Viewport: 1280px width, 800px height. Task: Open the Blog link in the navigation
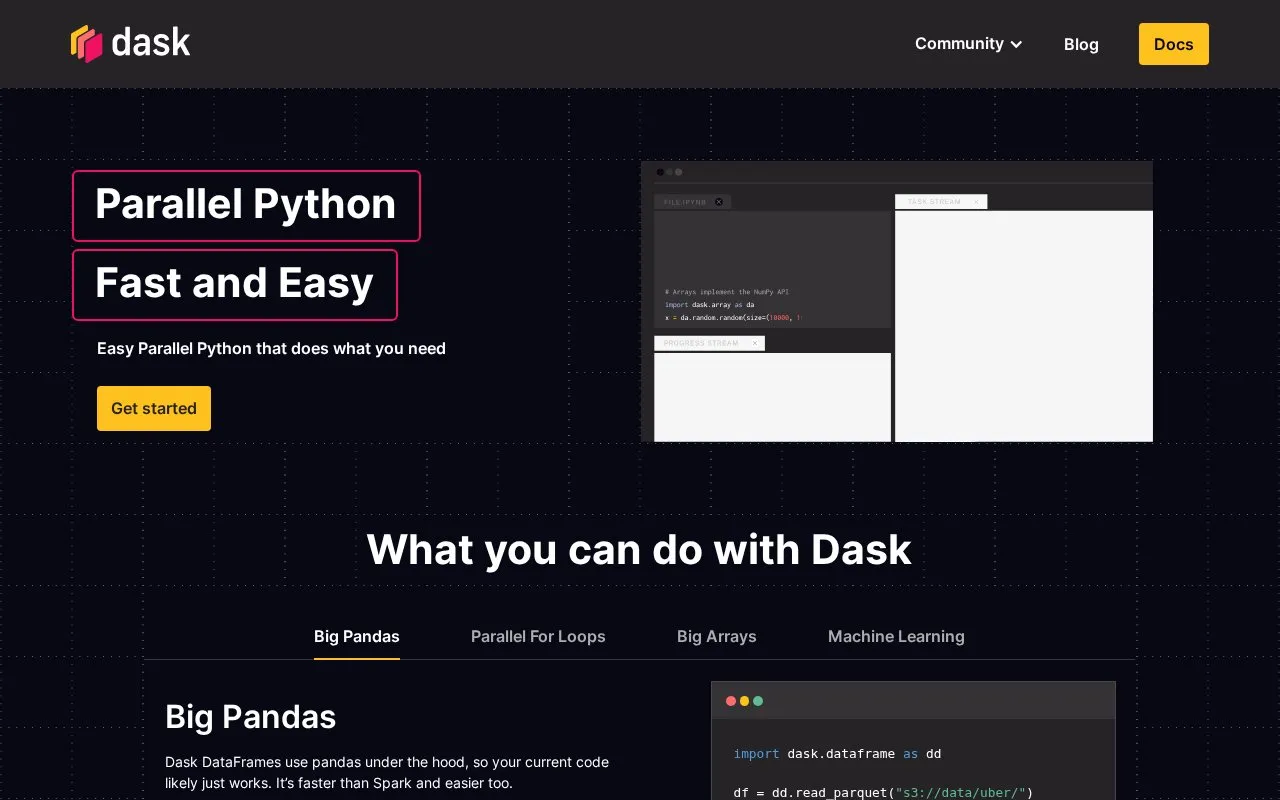1081,44
